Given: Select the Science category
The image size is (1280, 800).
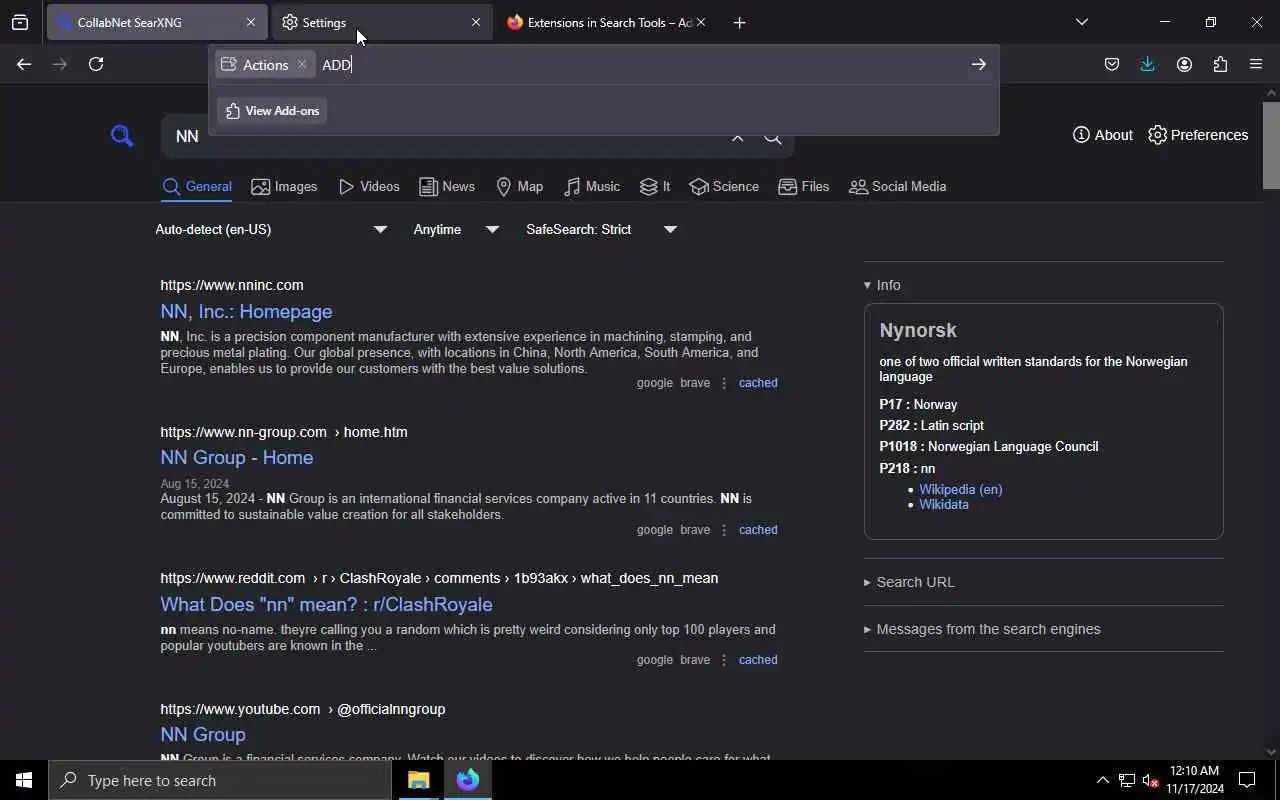Looking at the screenshot, I should click(x=724, y=187).
